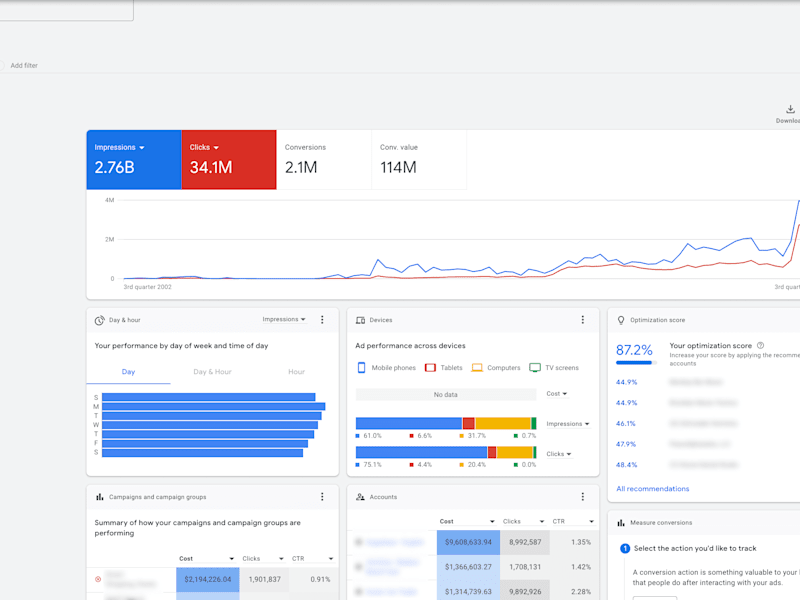Click the Campaigns bar chart icon

pyautogui.click(x=99, y=497)
